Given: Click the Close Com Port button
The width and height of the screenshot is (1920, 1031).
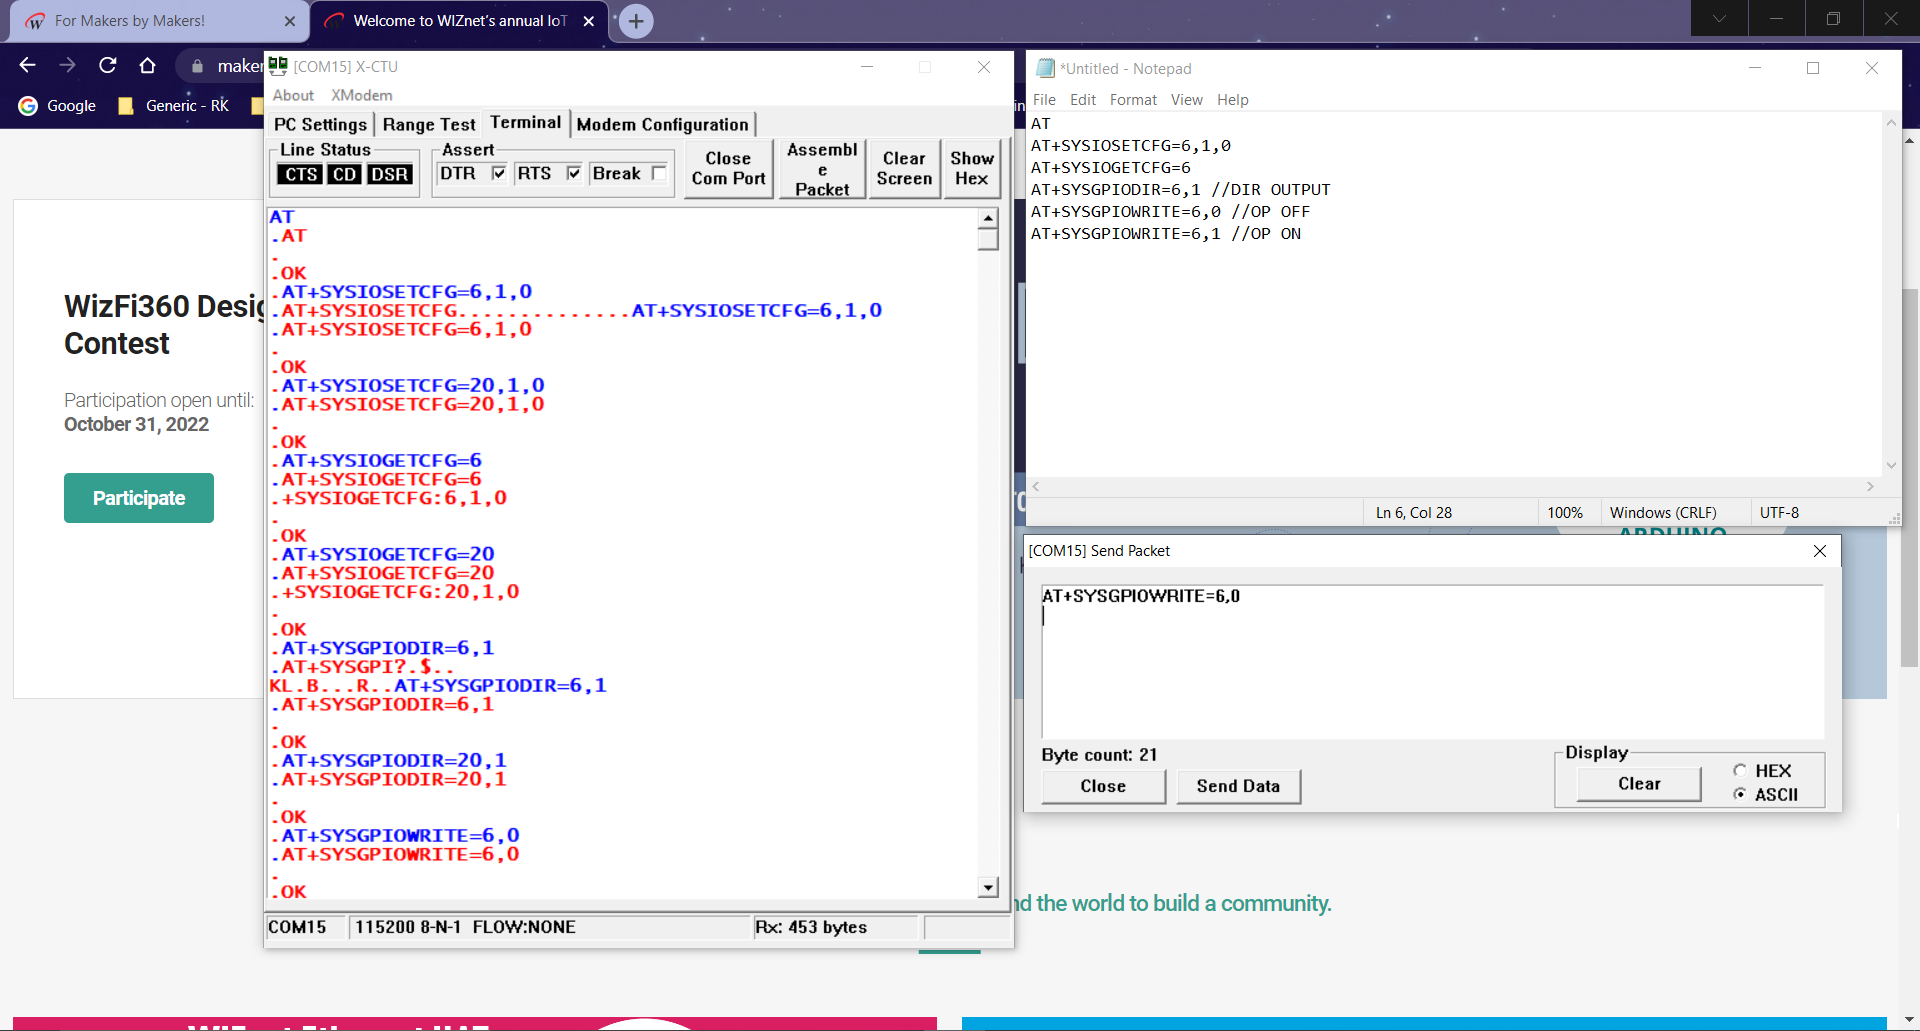Looking at the screenshot, I should point(728,169).
